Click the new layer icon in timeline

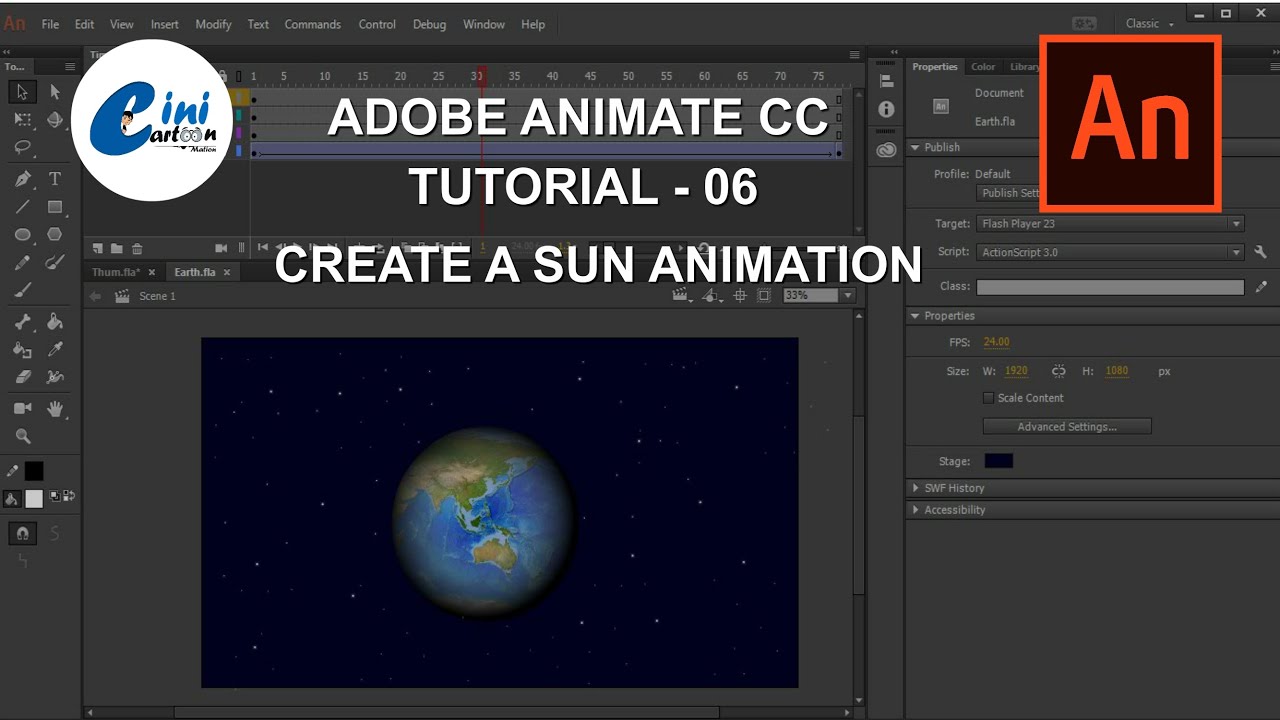[98, 248]
